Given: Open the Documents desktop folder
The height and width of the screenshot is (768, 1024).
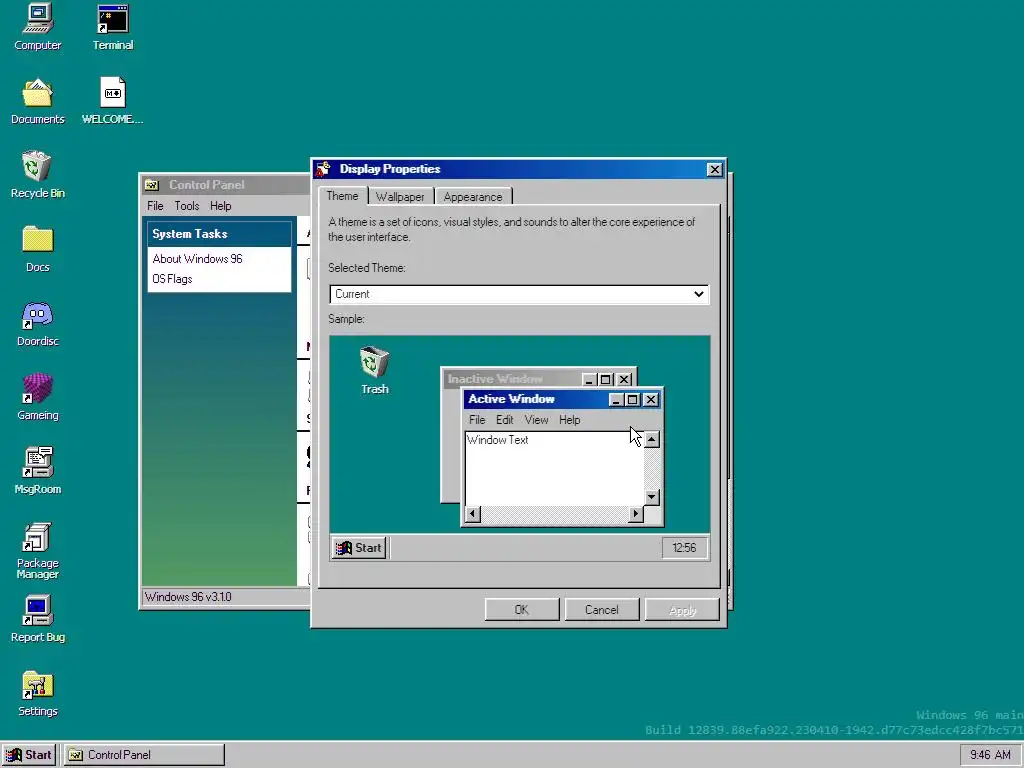Looking at the screenshot, I should 37,101.
